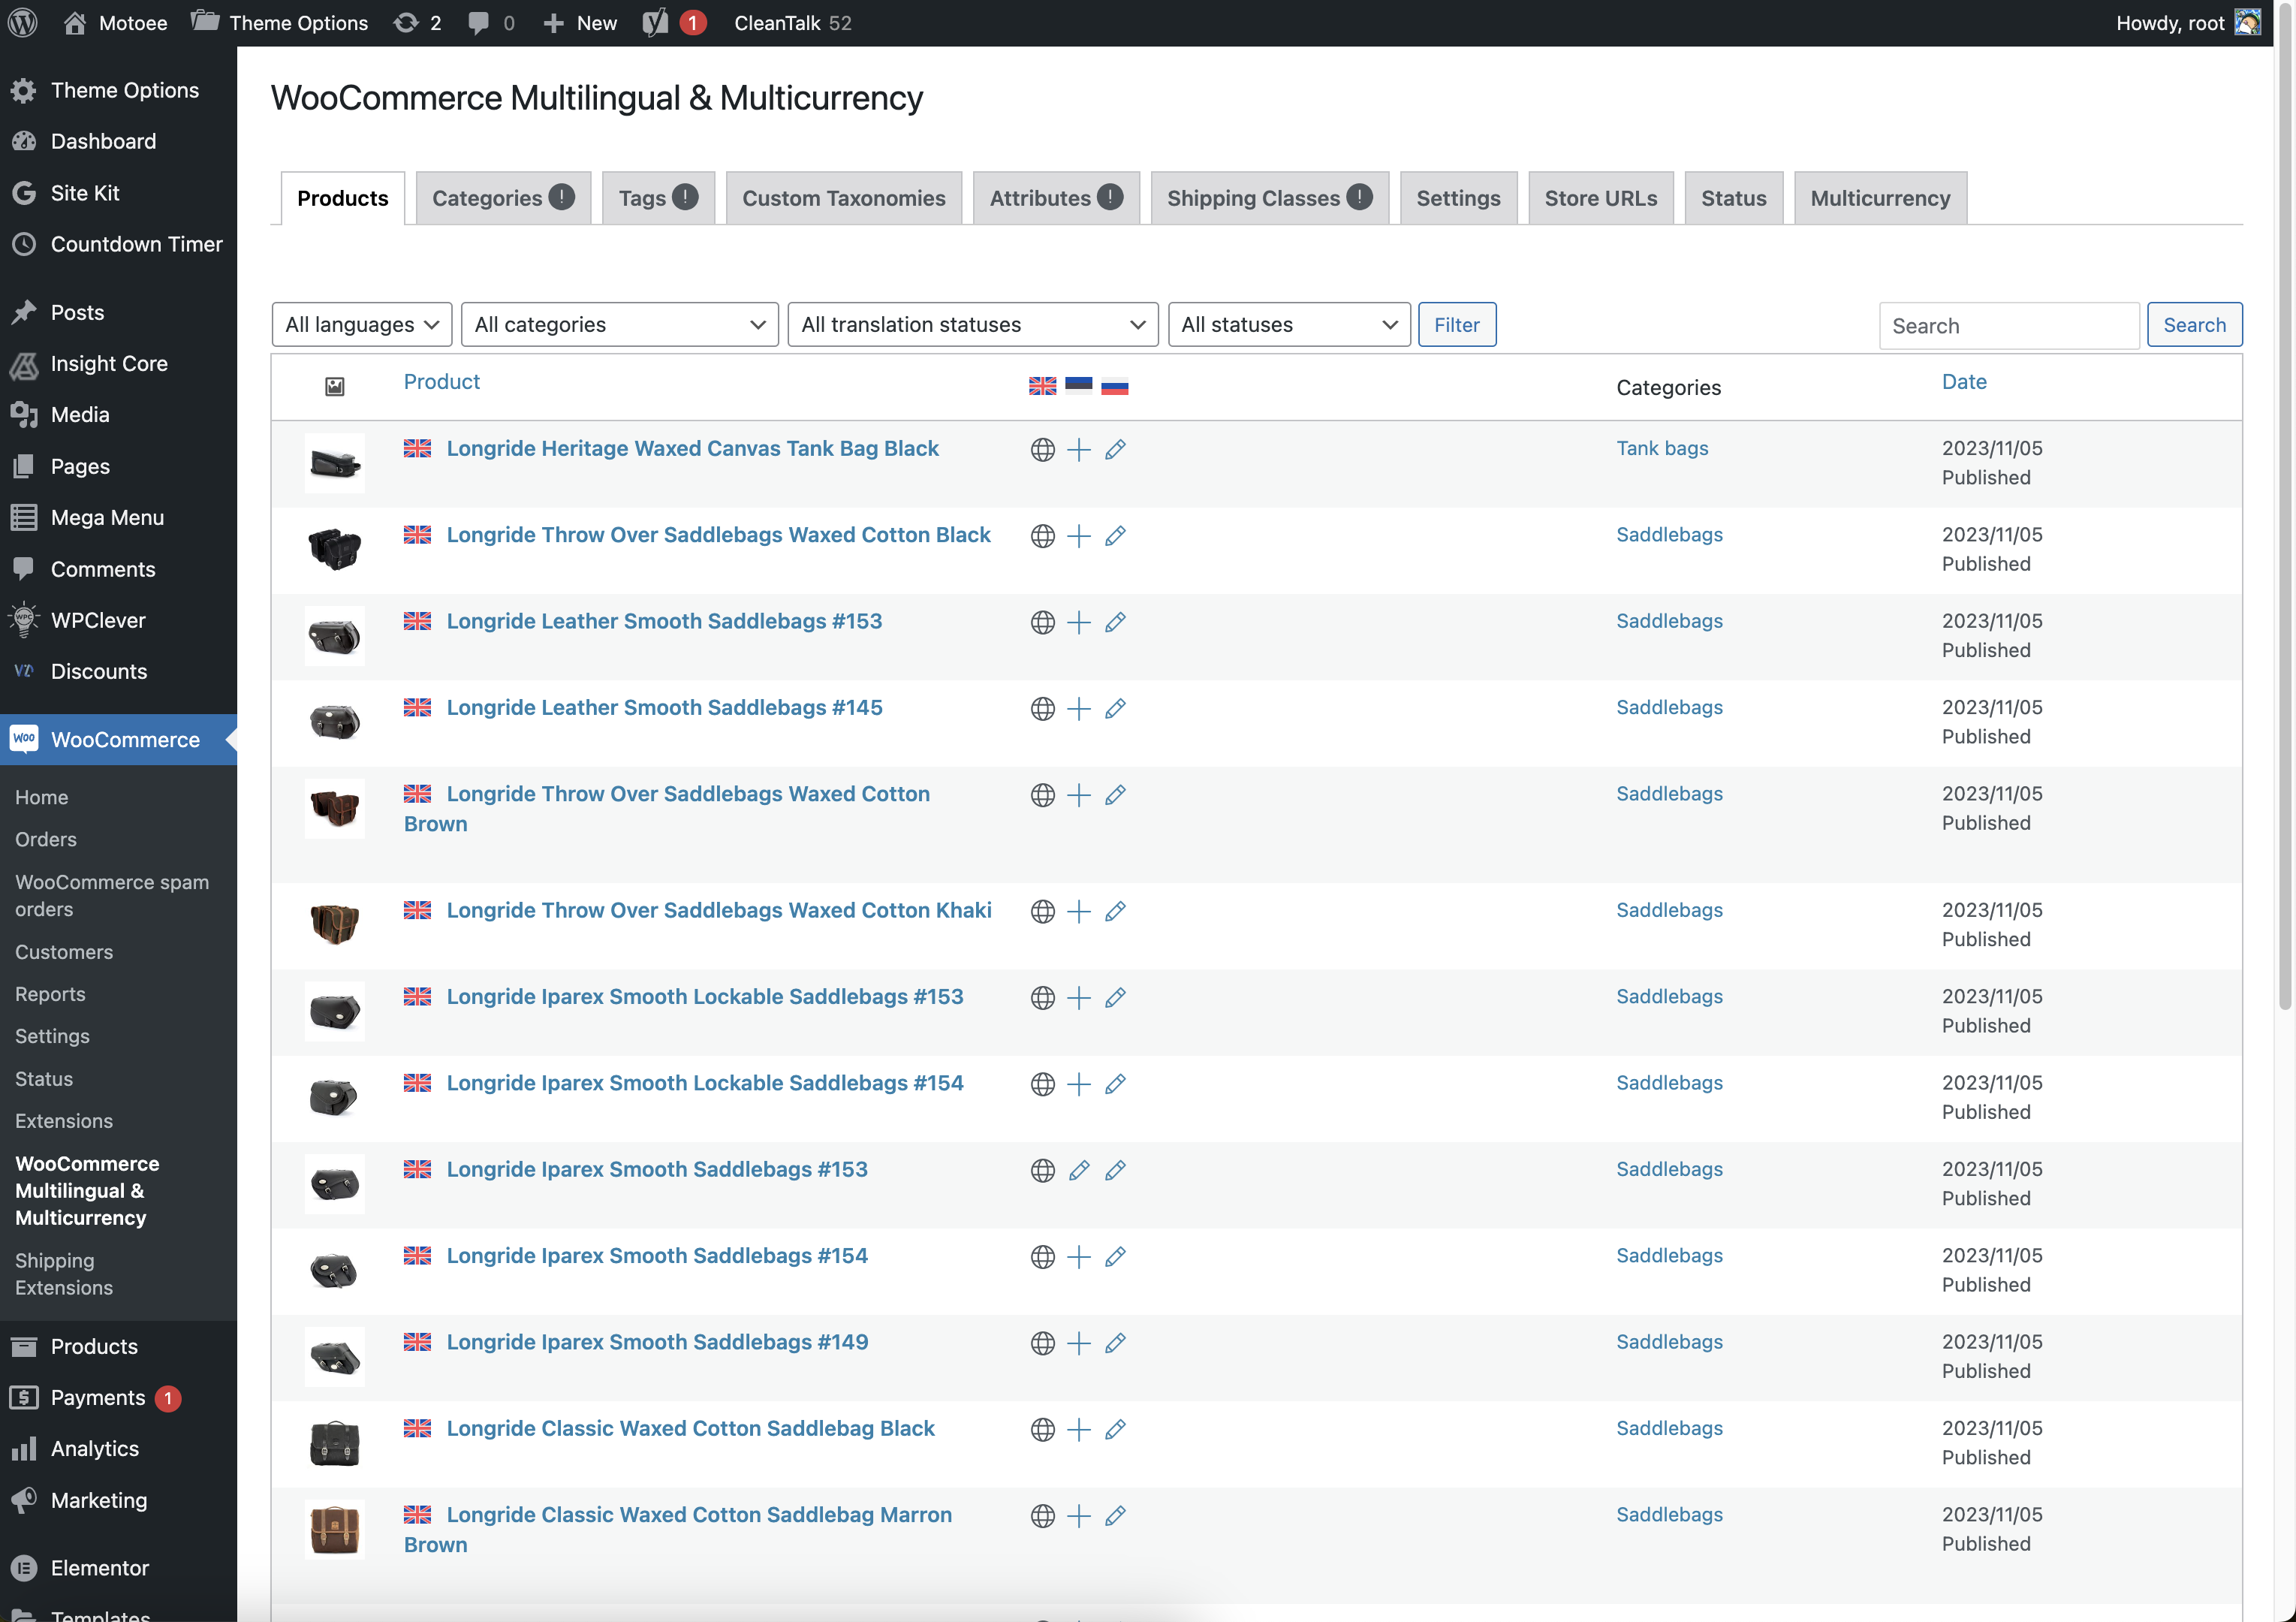This screenshot has width=2296, height=1622.
Task: Click the WordPress logo in the admin bar
Action: click(23, 22)
